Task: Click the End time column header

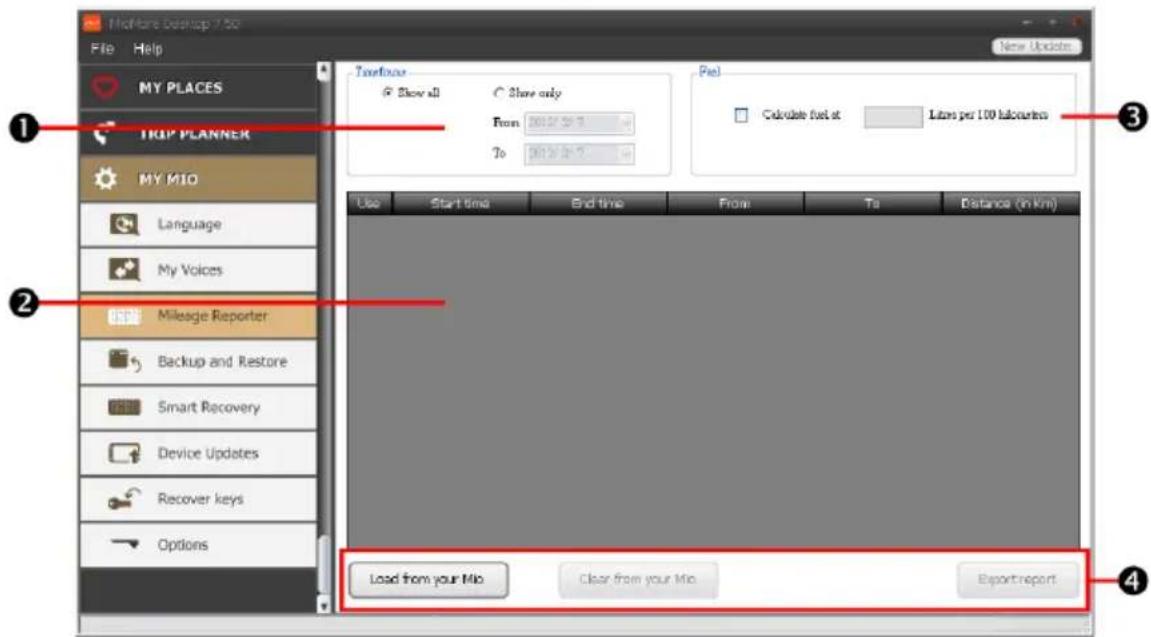Action: [598, 203]
